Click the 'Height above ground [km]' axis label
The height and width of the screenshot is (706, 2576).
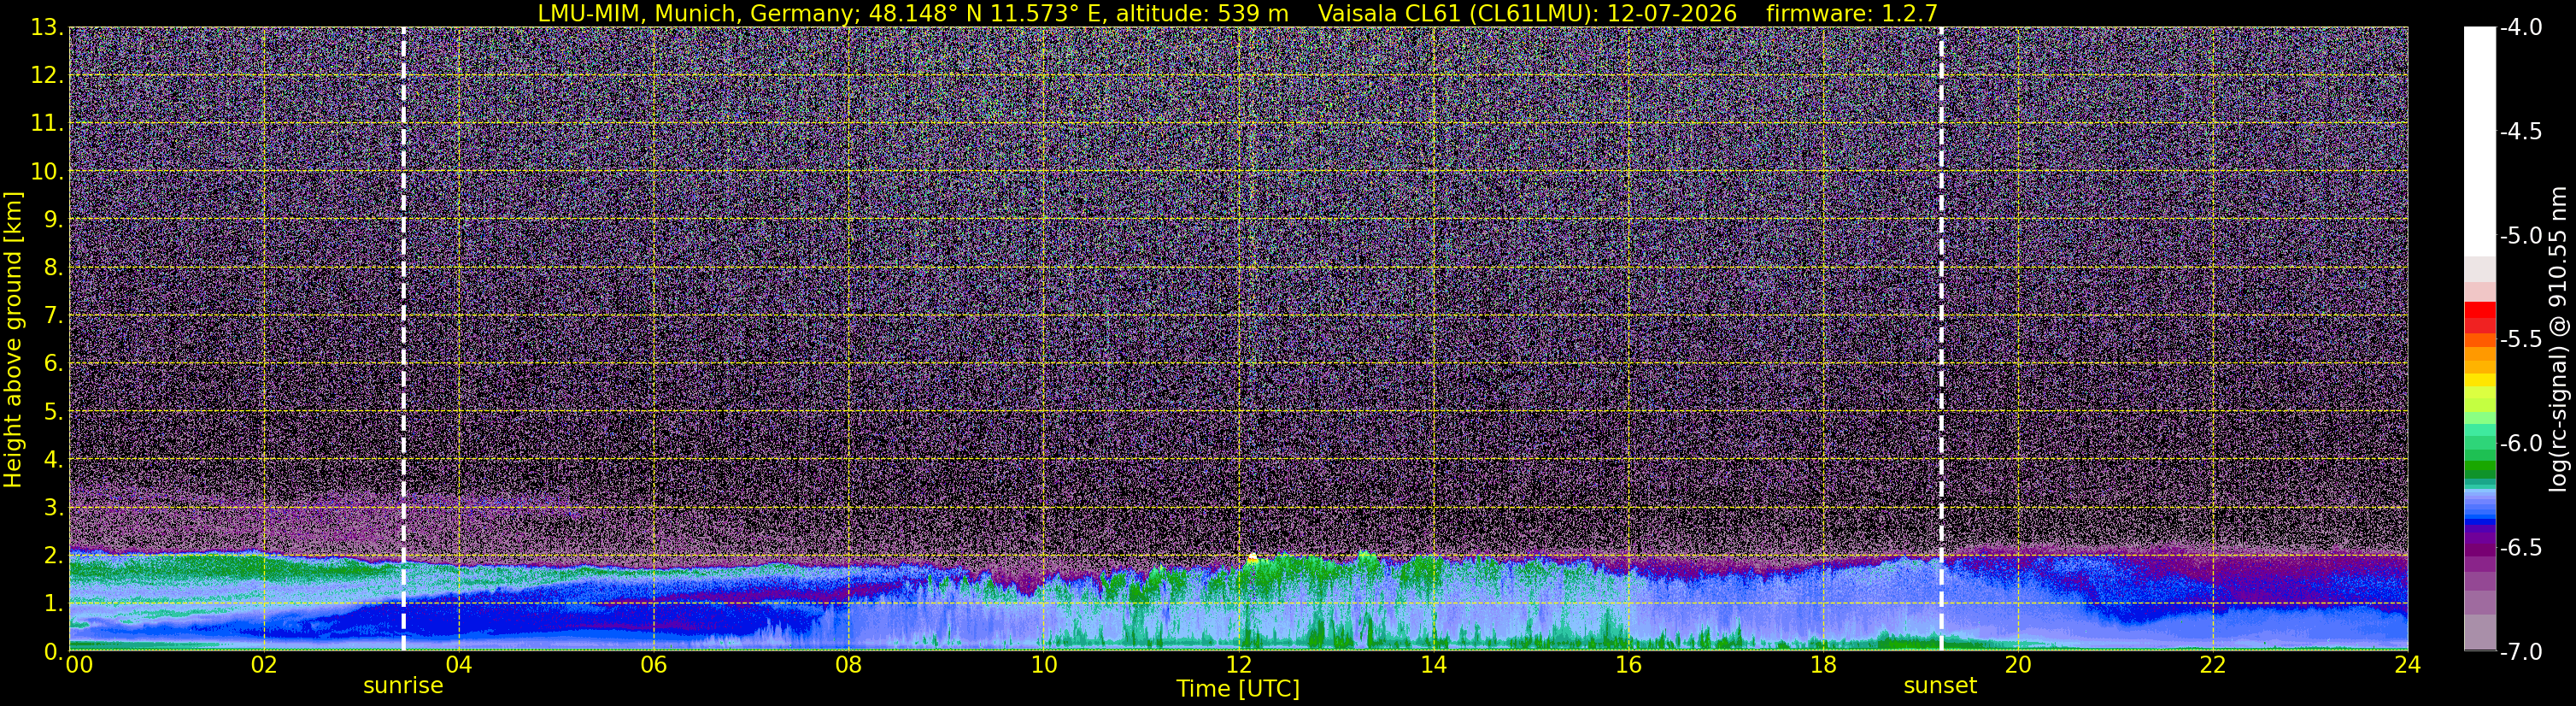13,339
